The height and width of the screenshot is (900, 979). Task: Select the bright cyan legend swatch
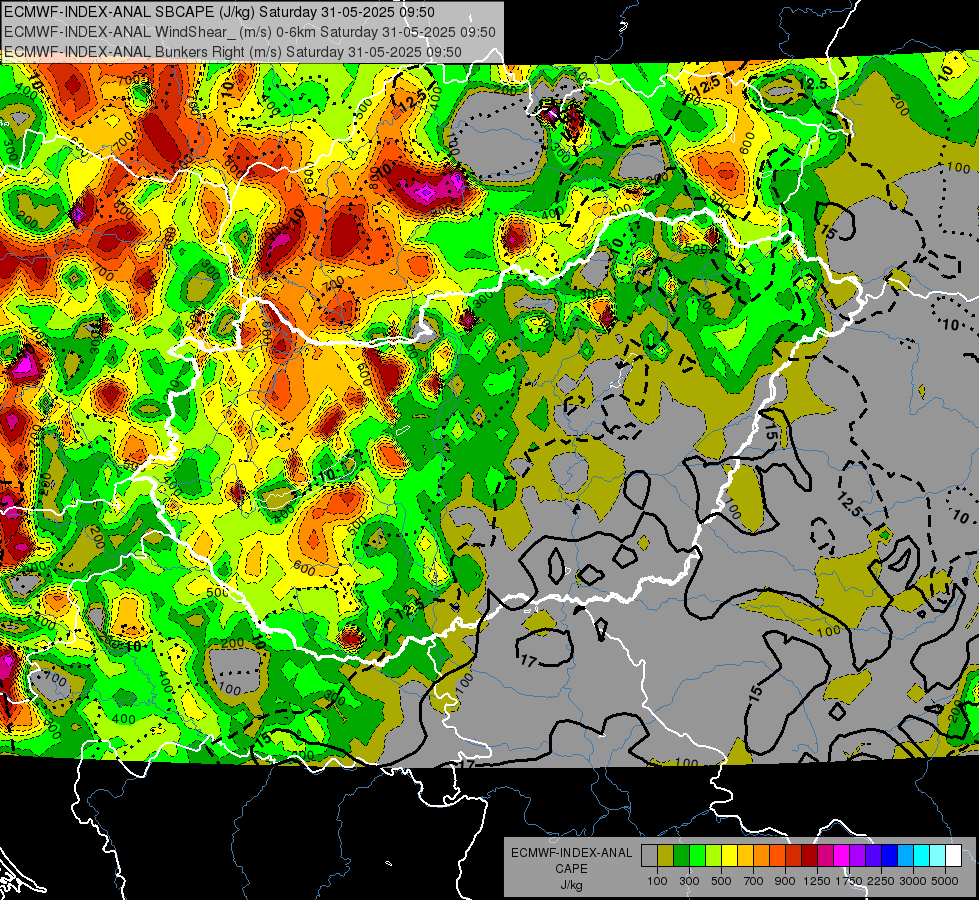(922, 856)
